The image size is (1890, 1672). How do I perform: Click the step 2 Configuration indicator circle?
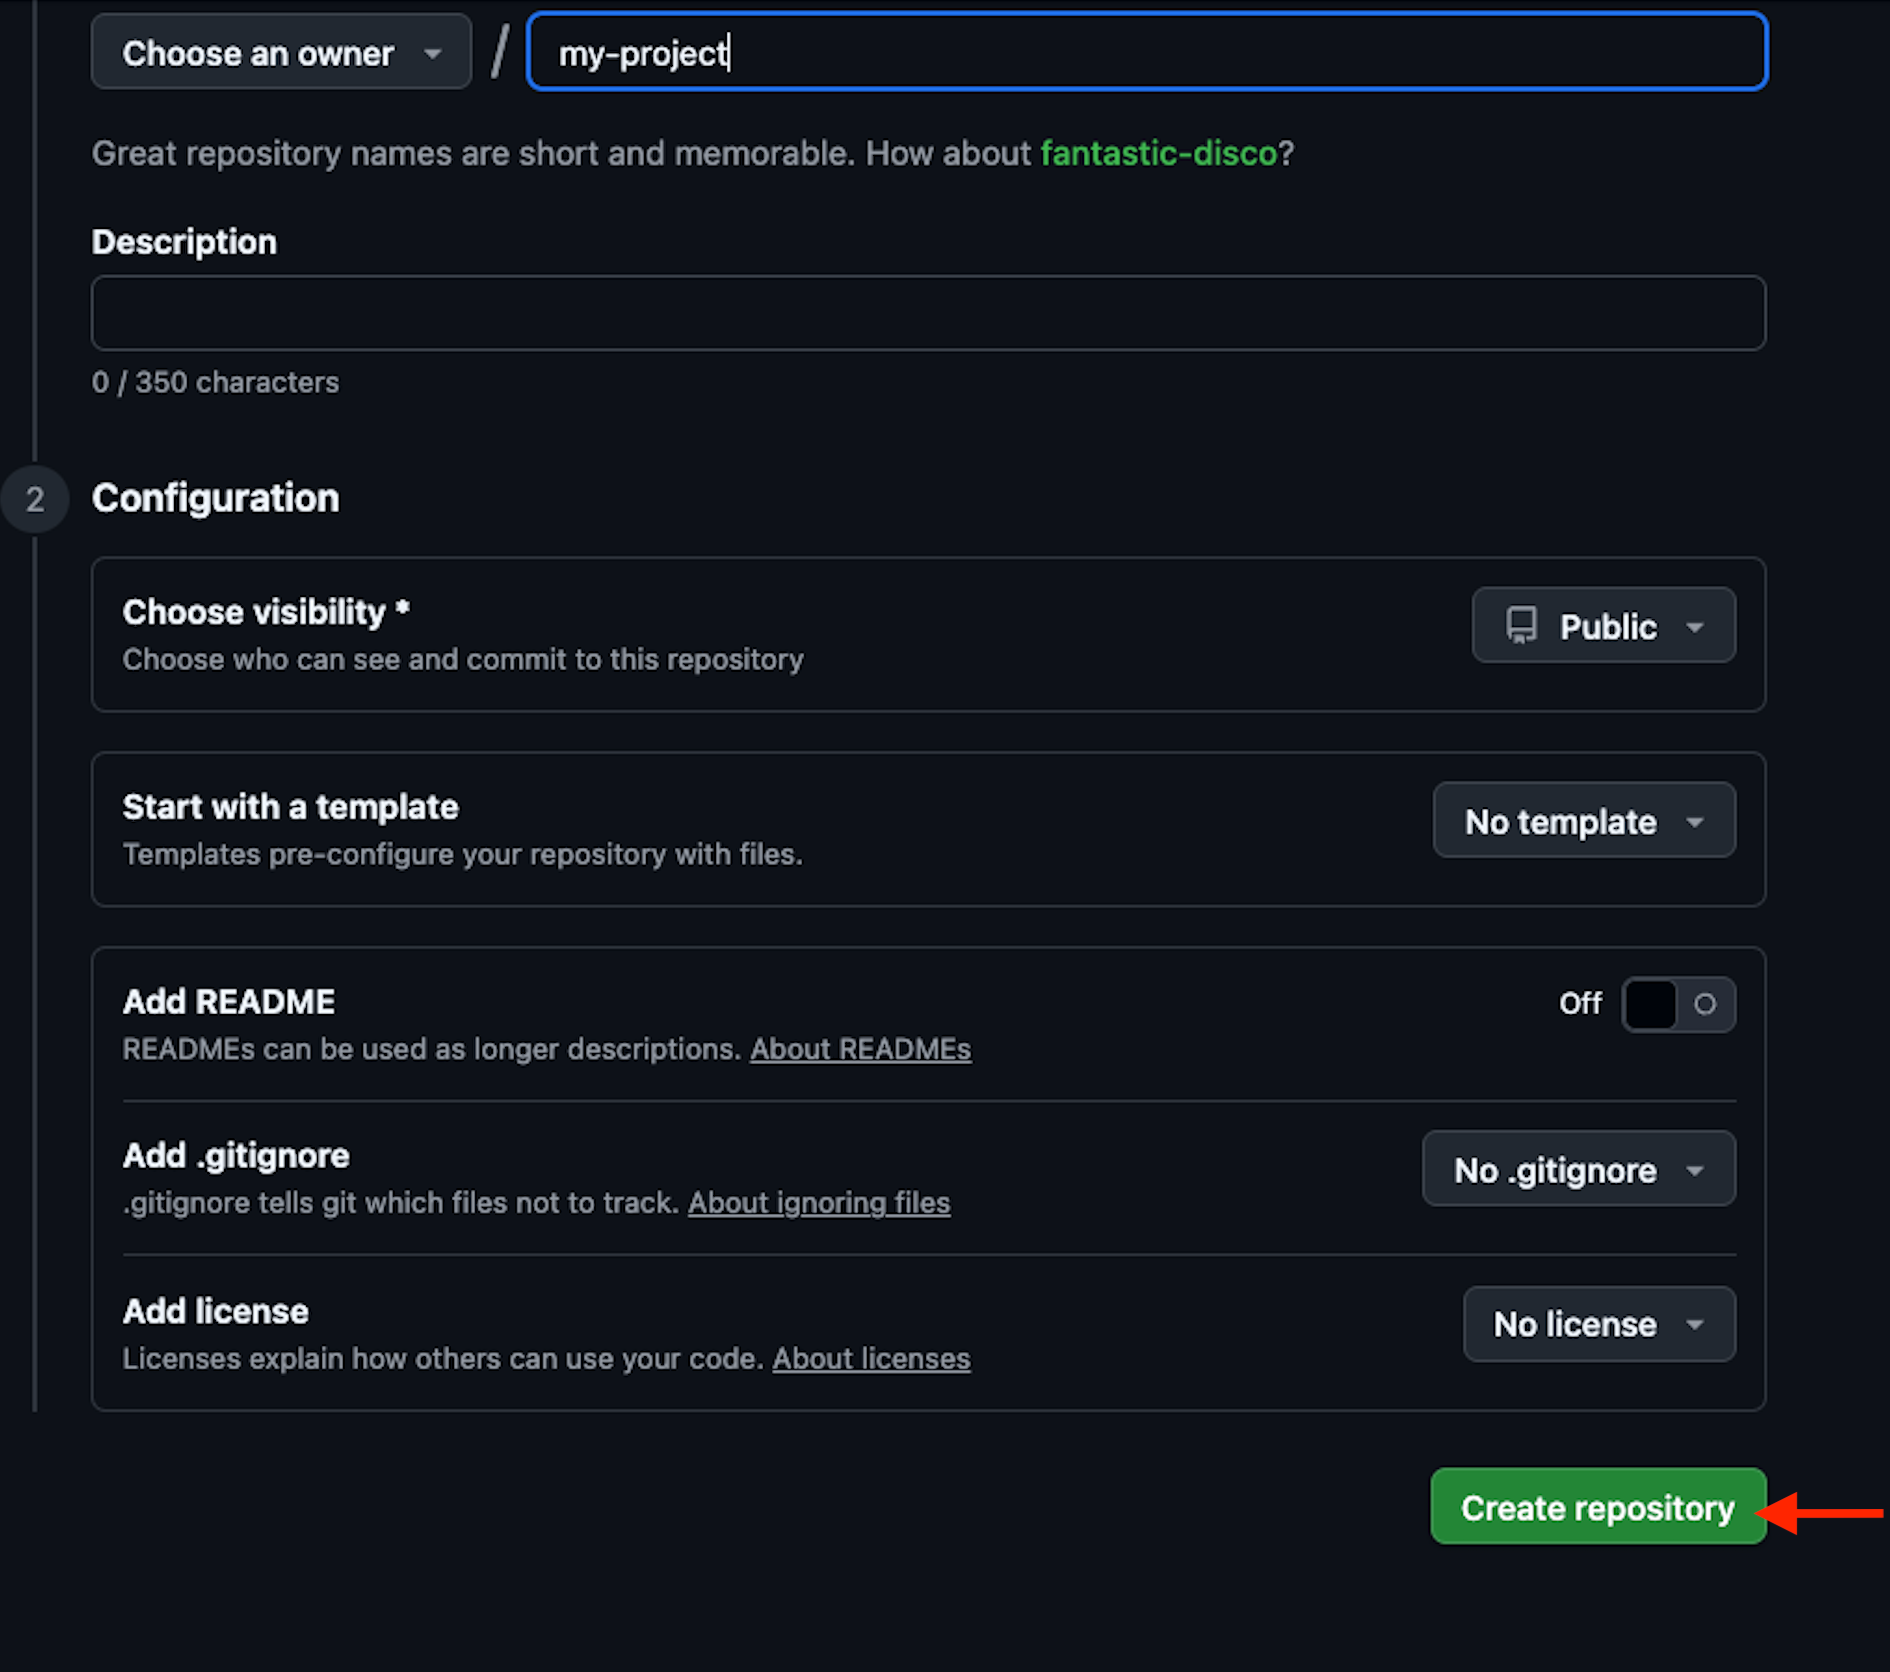[x=36, y=498]
